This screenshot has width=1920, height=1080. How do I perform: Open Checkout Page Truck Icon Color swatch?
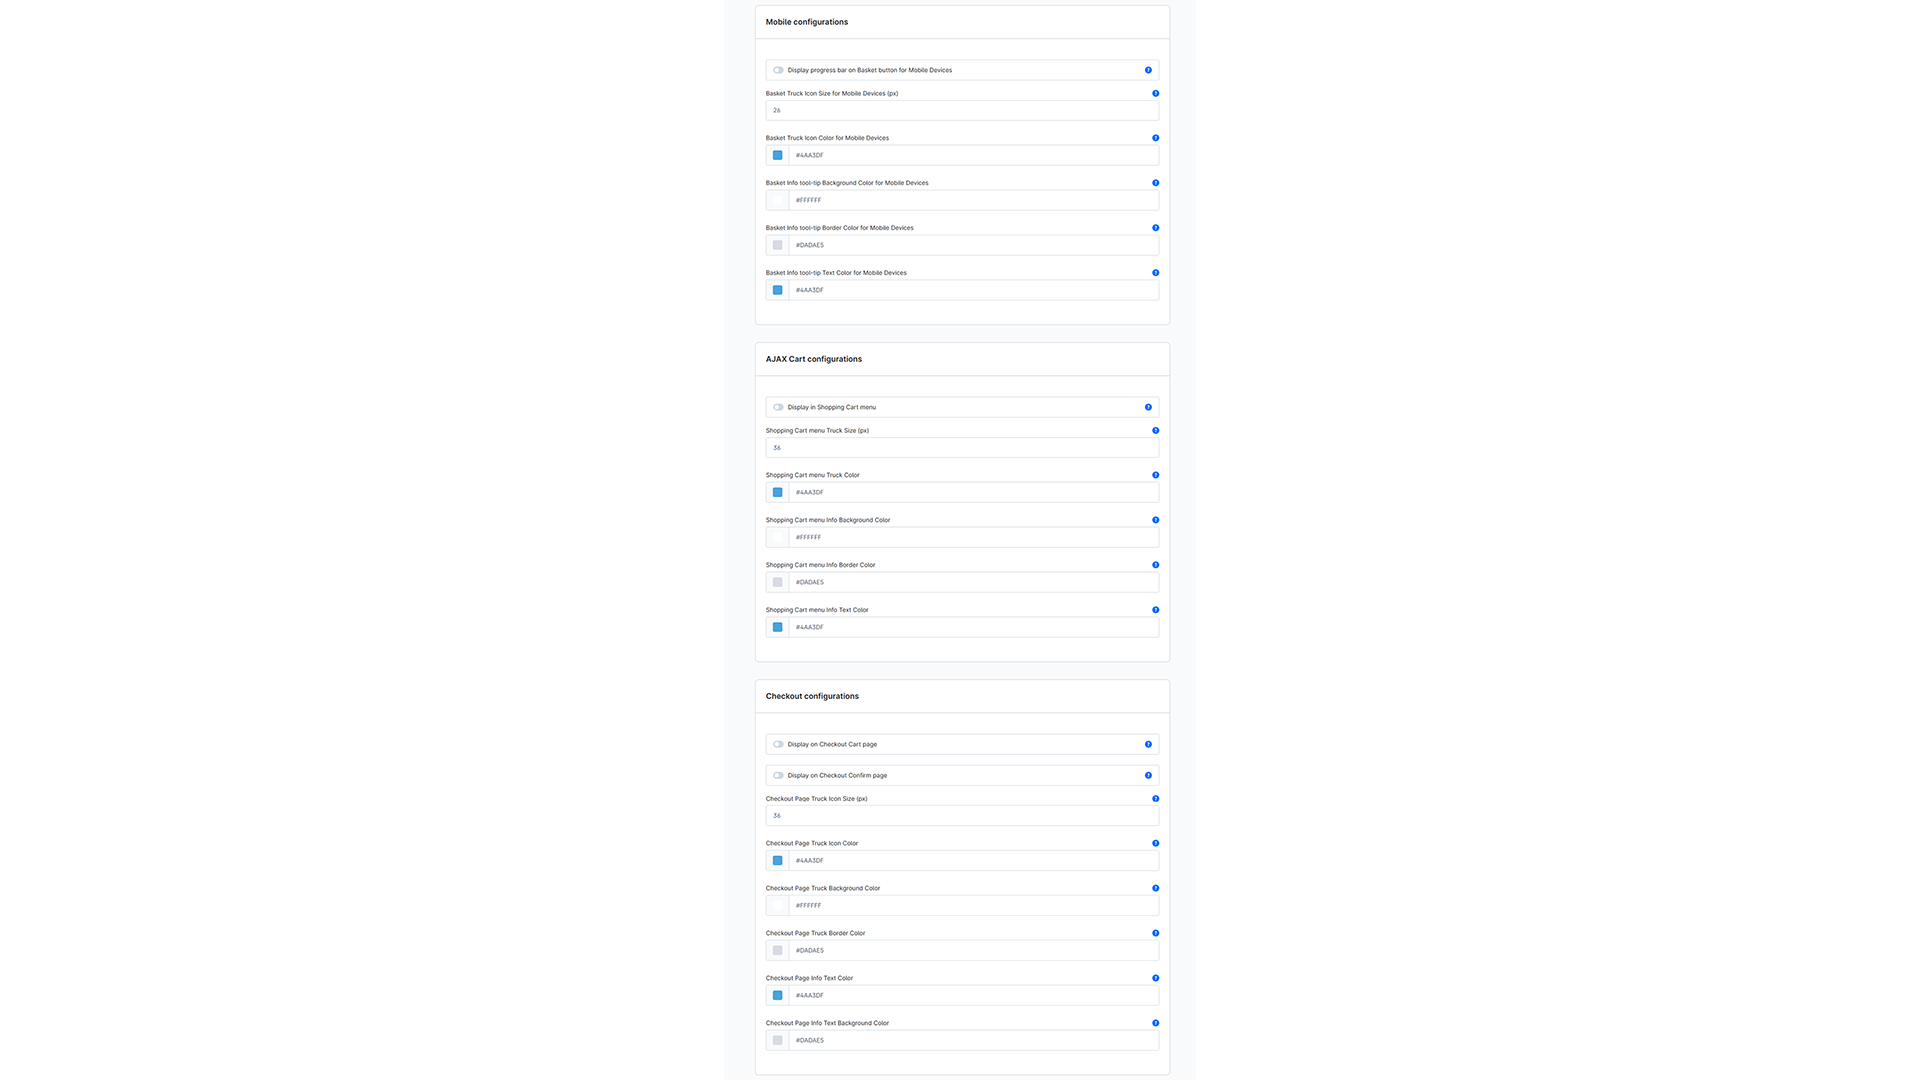pyautogui.click(x=777, y=860)
